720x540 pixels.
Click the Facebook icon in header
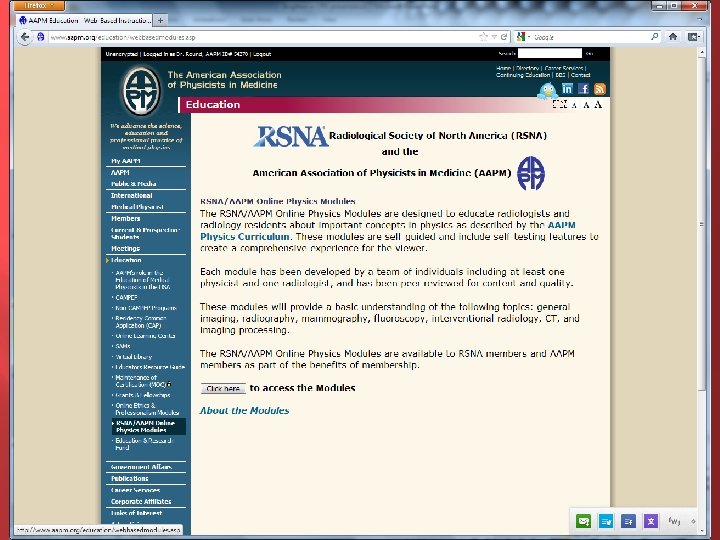pos(583,89)
